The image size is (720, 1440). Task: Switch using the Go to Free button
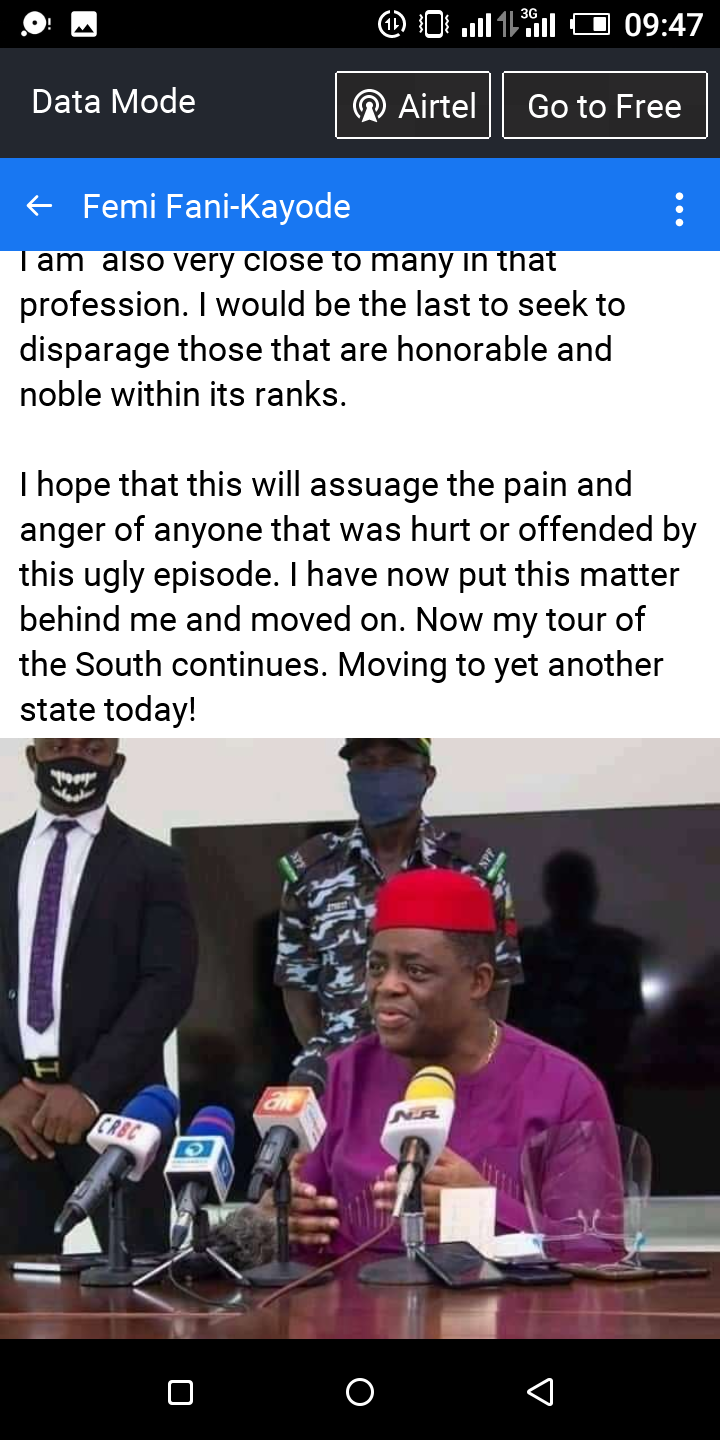(x=604, y=105)
